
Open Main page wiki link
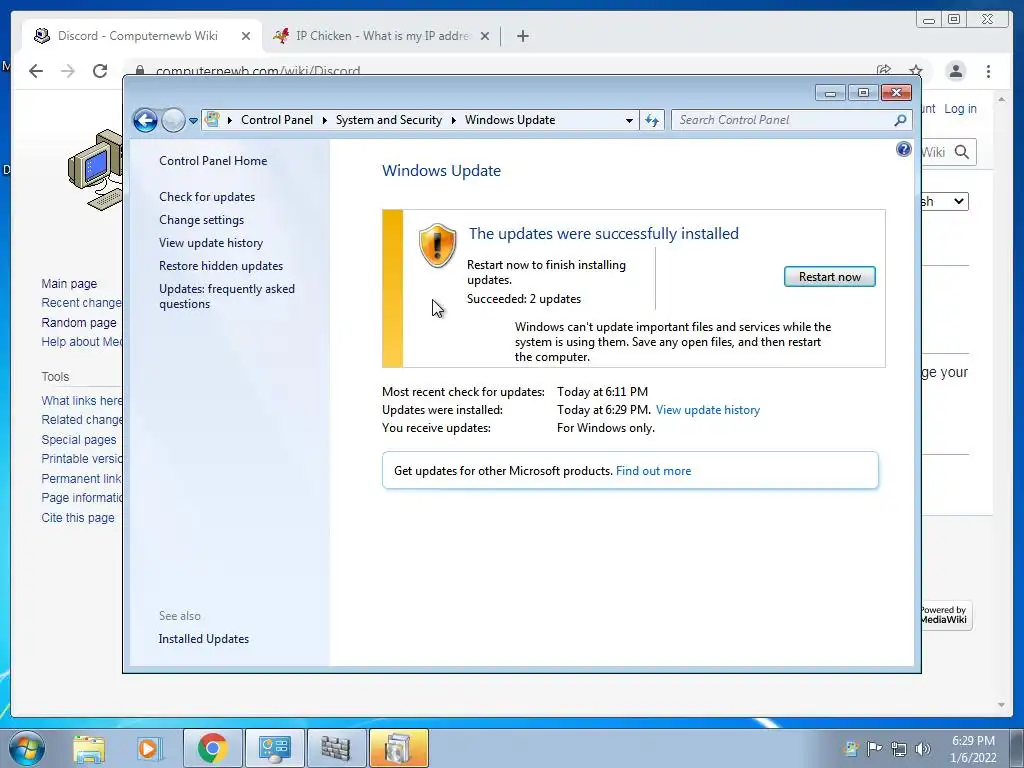[x=69, y=283]
